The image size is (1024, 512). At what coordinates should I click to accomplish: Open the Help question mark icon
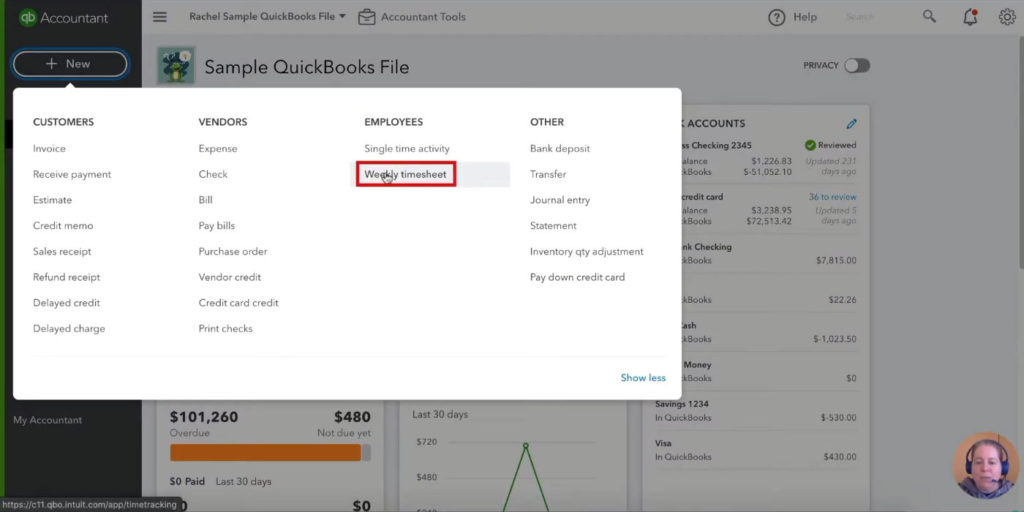point(776,17)
